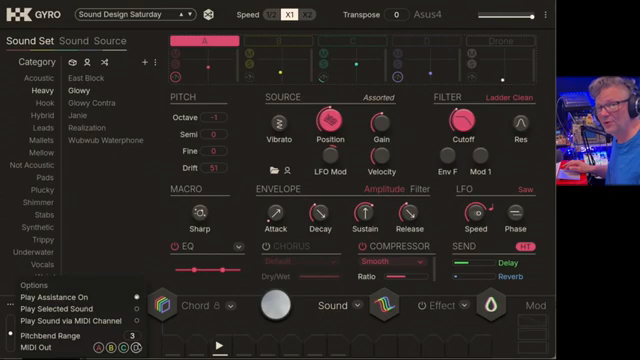Click the play button in the sequencer
Viewport: 640px width, 360px height.
point(219,346)
